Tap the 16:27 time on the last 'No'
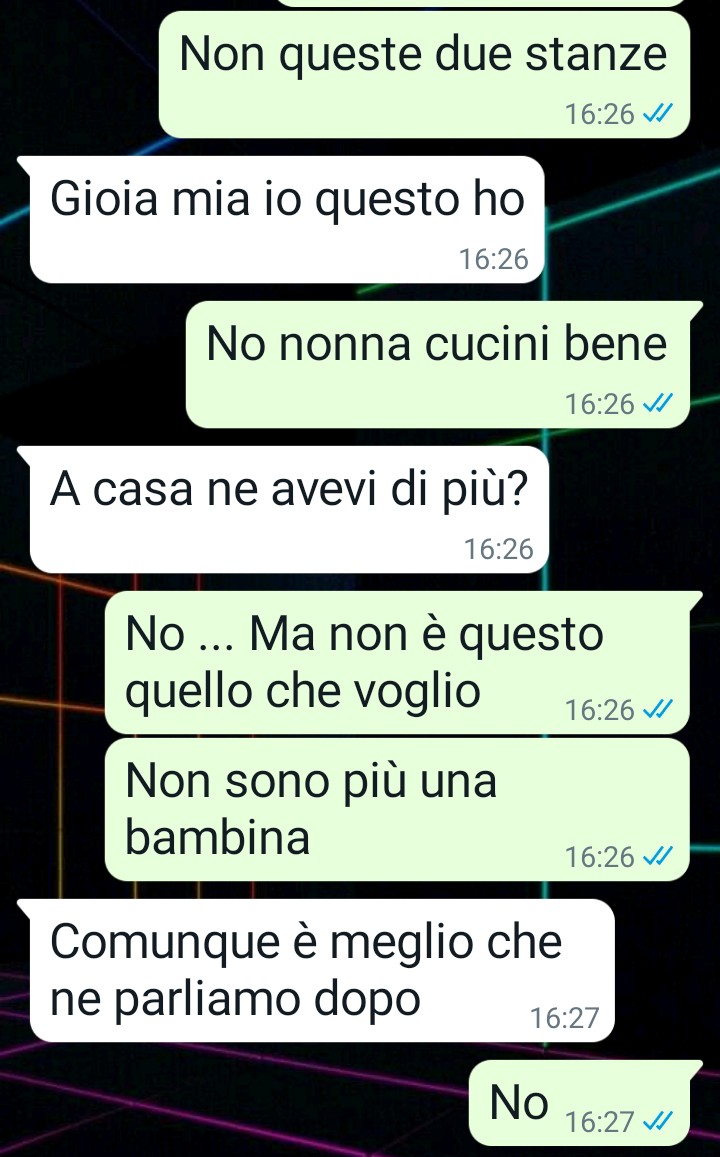 (599, 1122)
